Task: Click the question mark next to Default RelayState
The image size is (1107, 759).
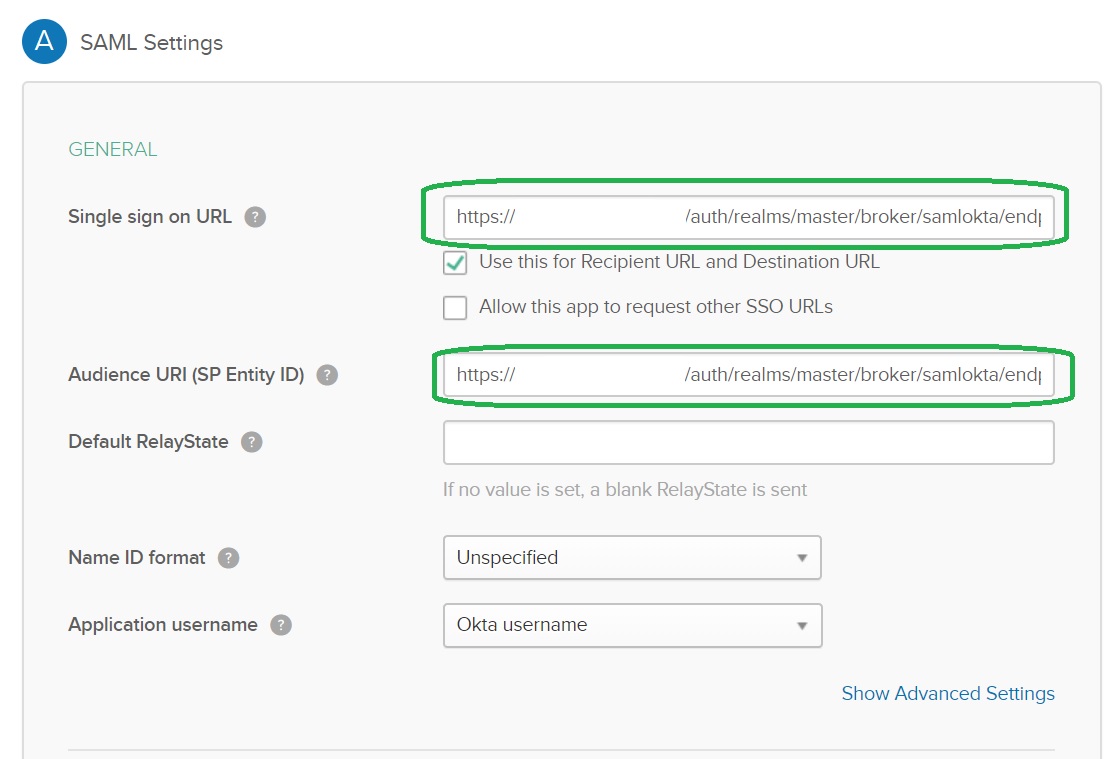Action: point(252,442)
